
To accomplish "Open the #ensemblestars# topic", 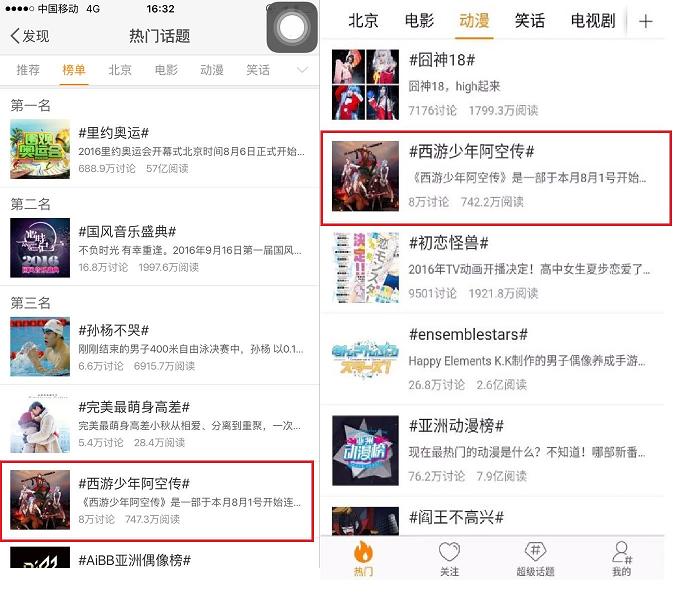I will tap(493, 359).
